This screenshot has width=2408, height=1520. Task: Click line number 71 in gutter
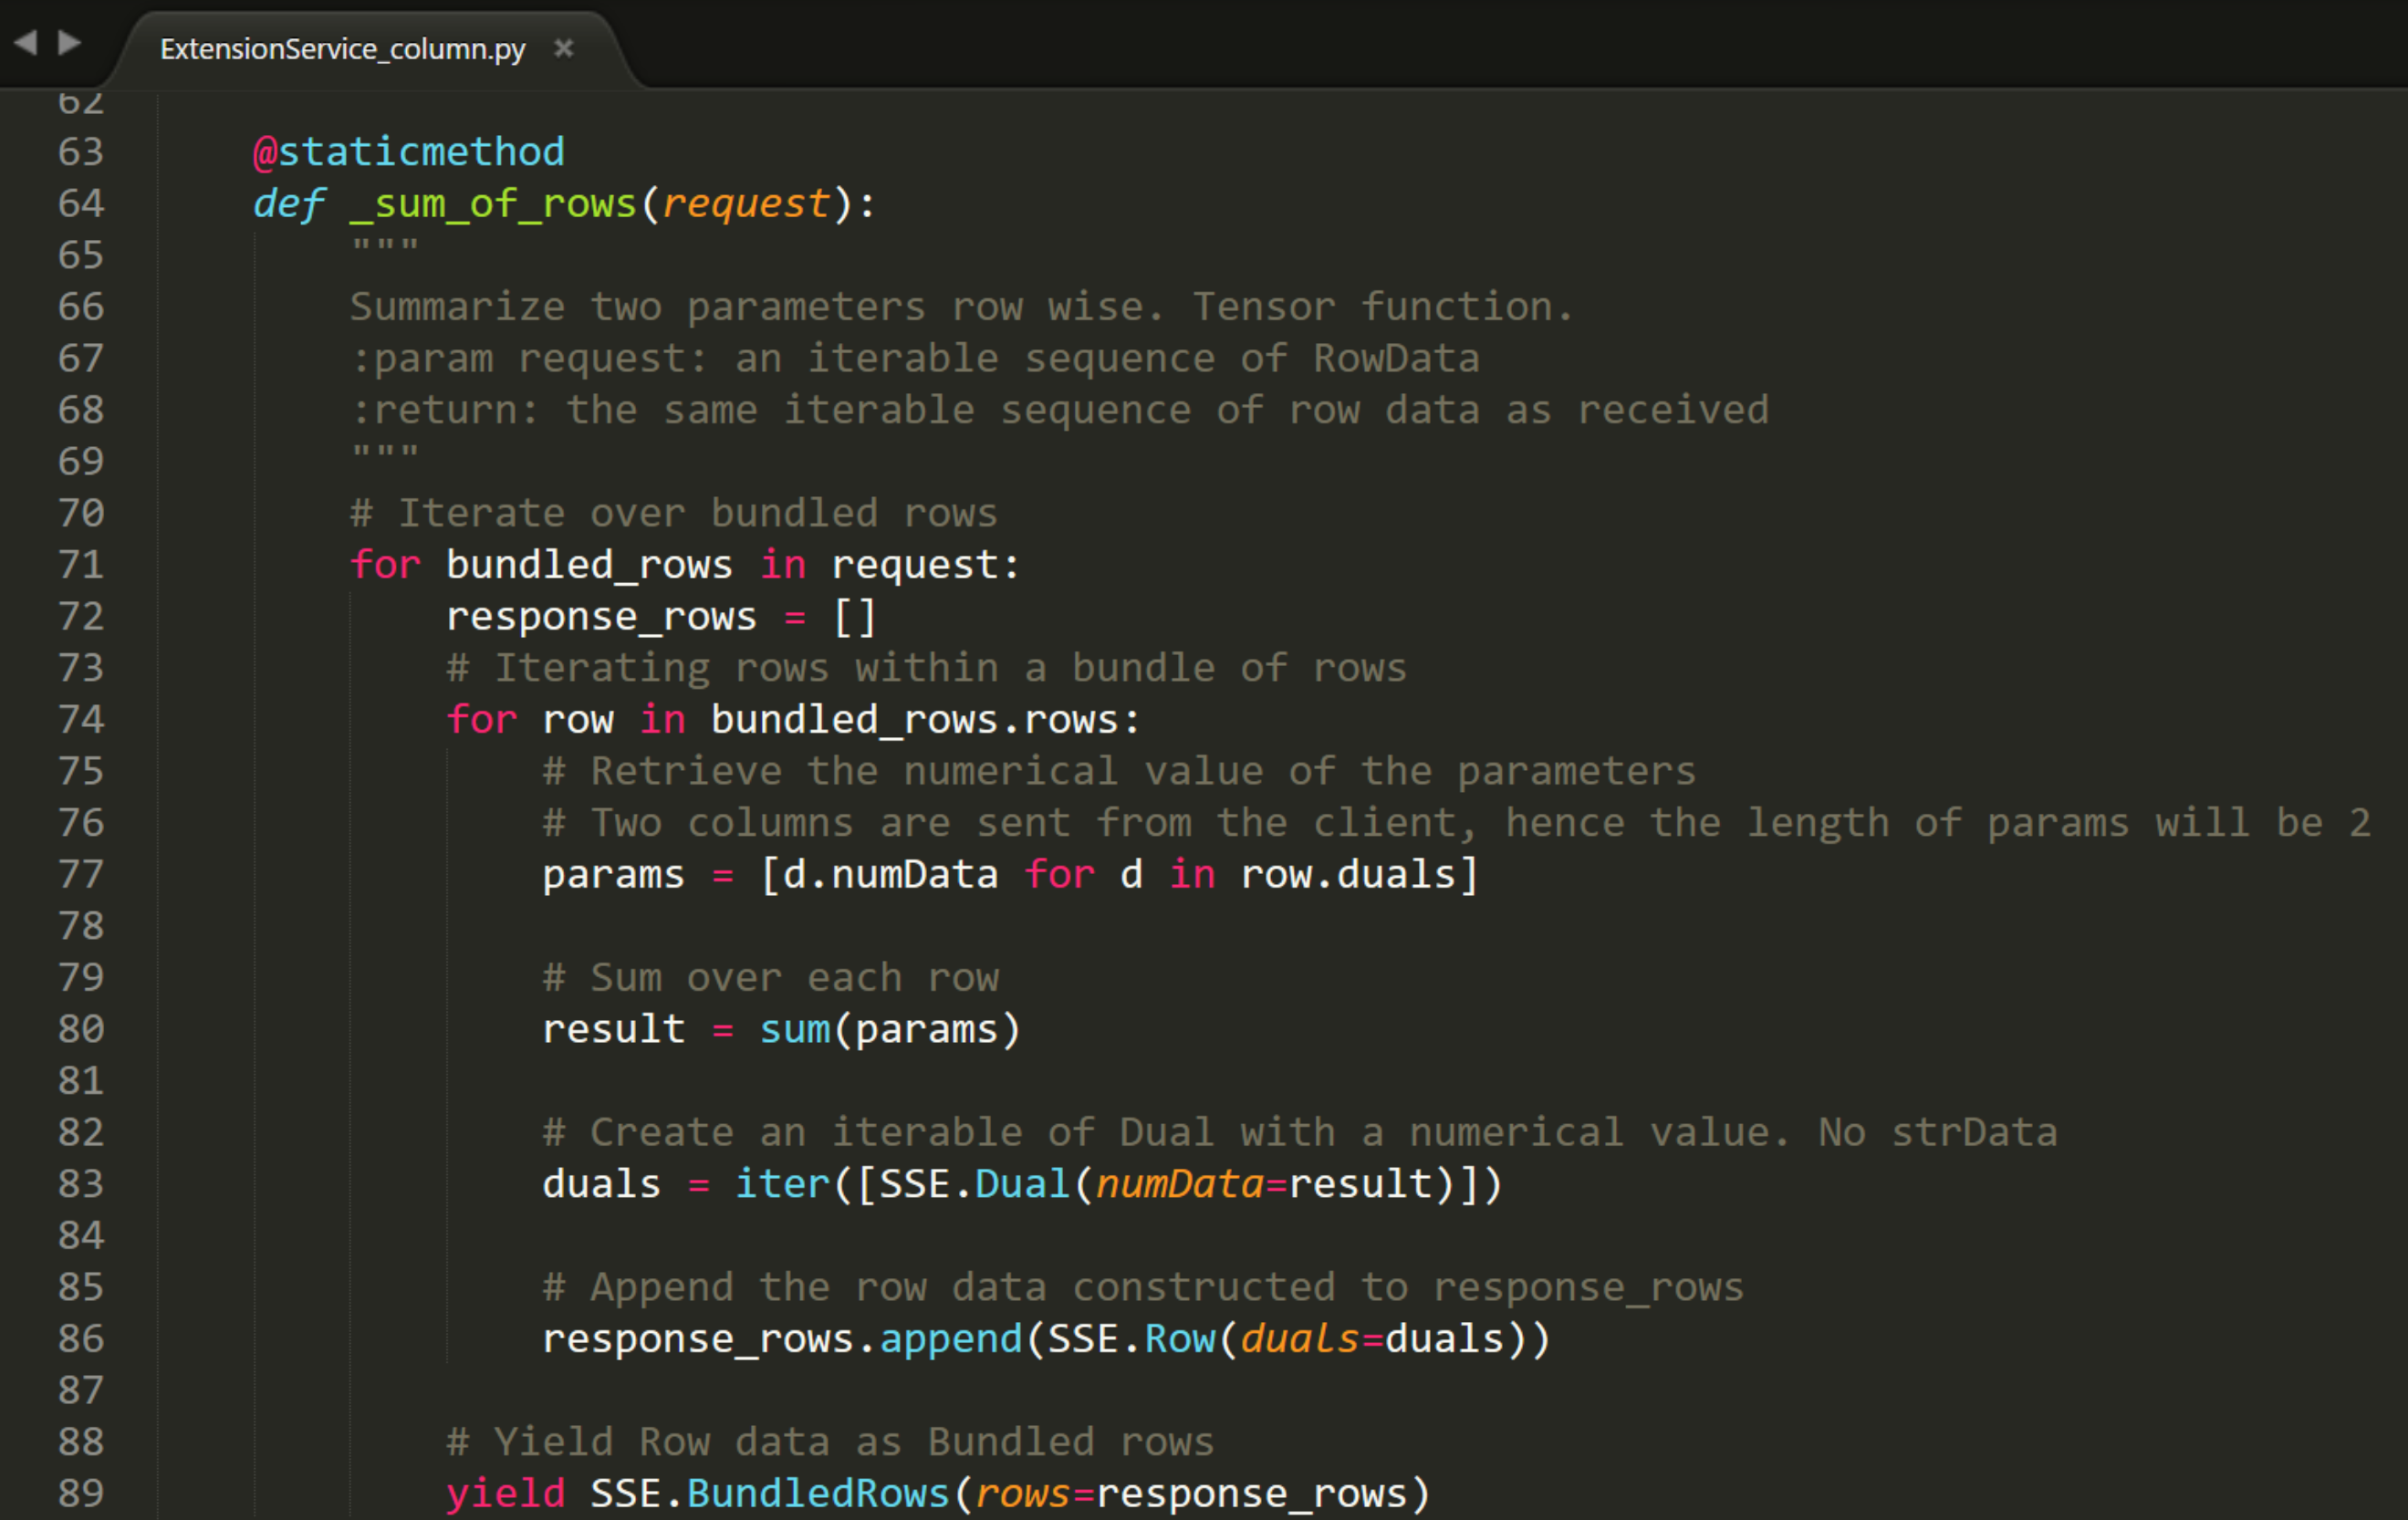click(81, 565)
